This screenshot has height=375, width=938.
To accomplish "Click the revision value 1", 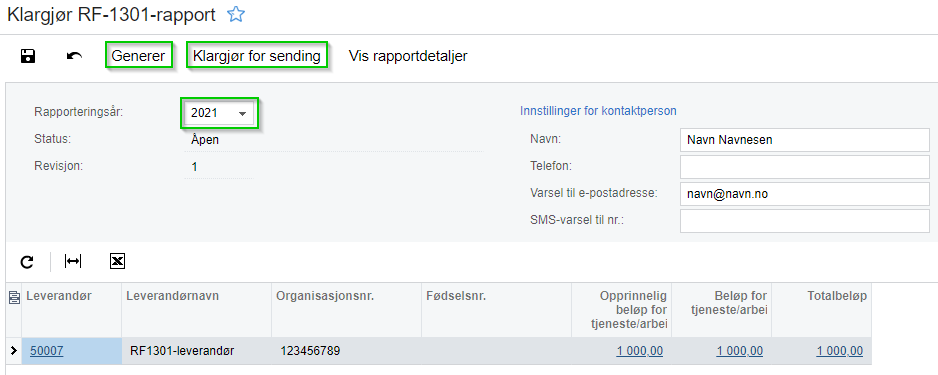I will coord(194,167).
